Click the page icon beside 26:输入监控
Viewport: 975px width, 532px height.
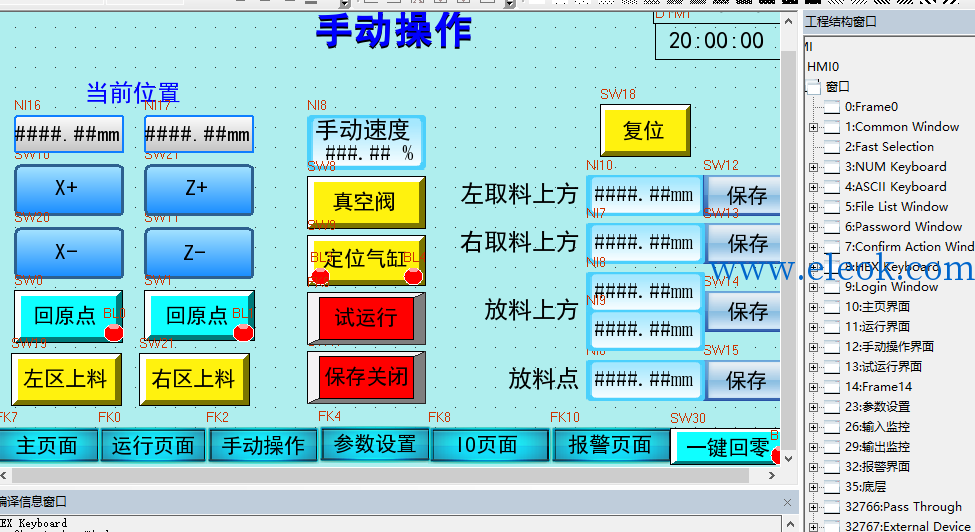831,427
